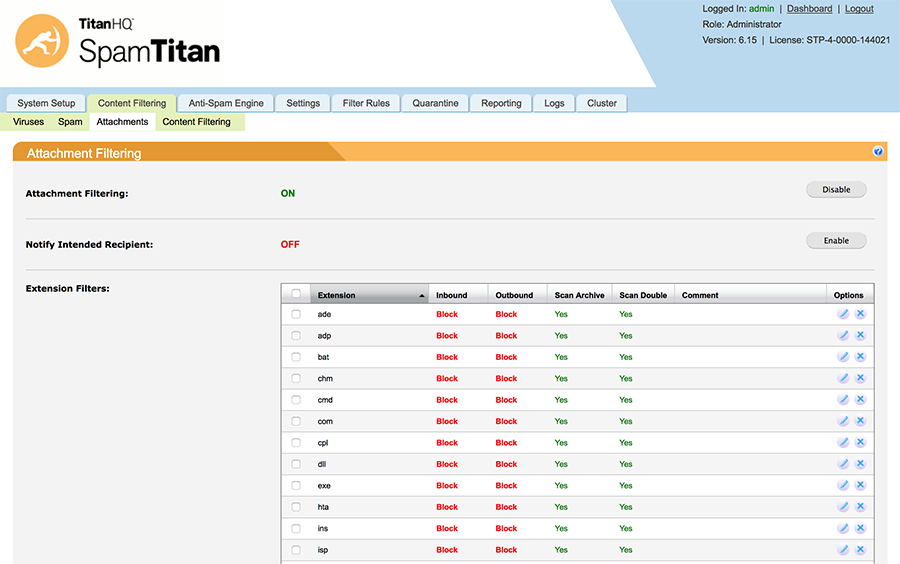900x564 pixels.
Task: Check the bat row checkbox
Action: tap(296, 357)
